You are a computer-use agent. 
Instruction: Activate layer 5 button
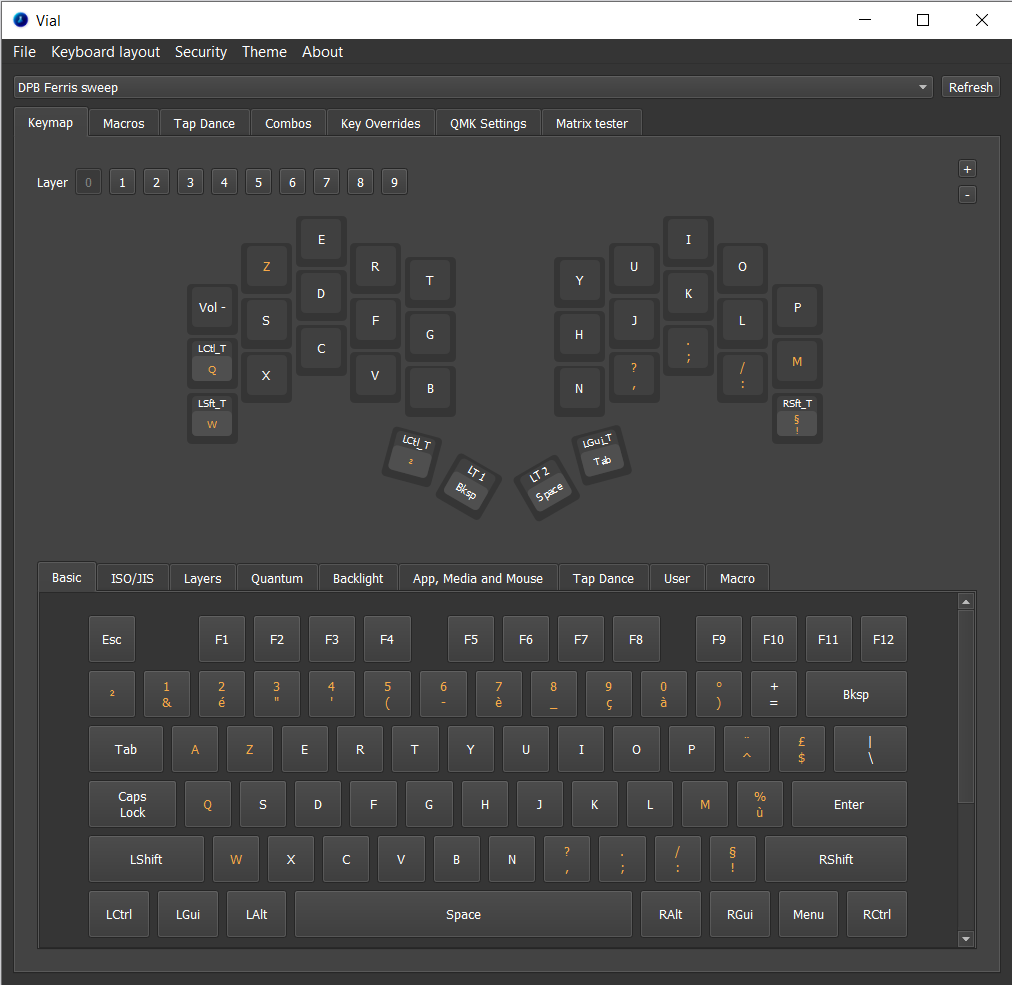coord(258,182)
